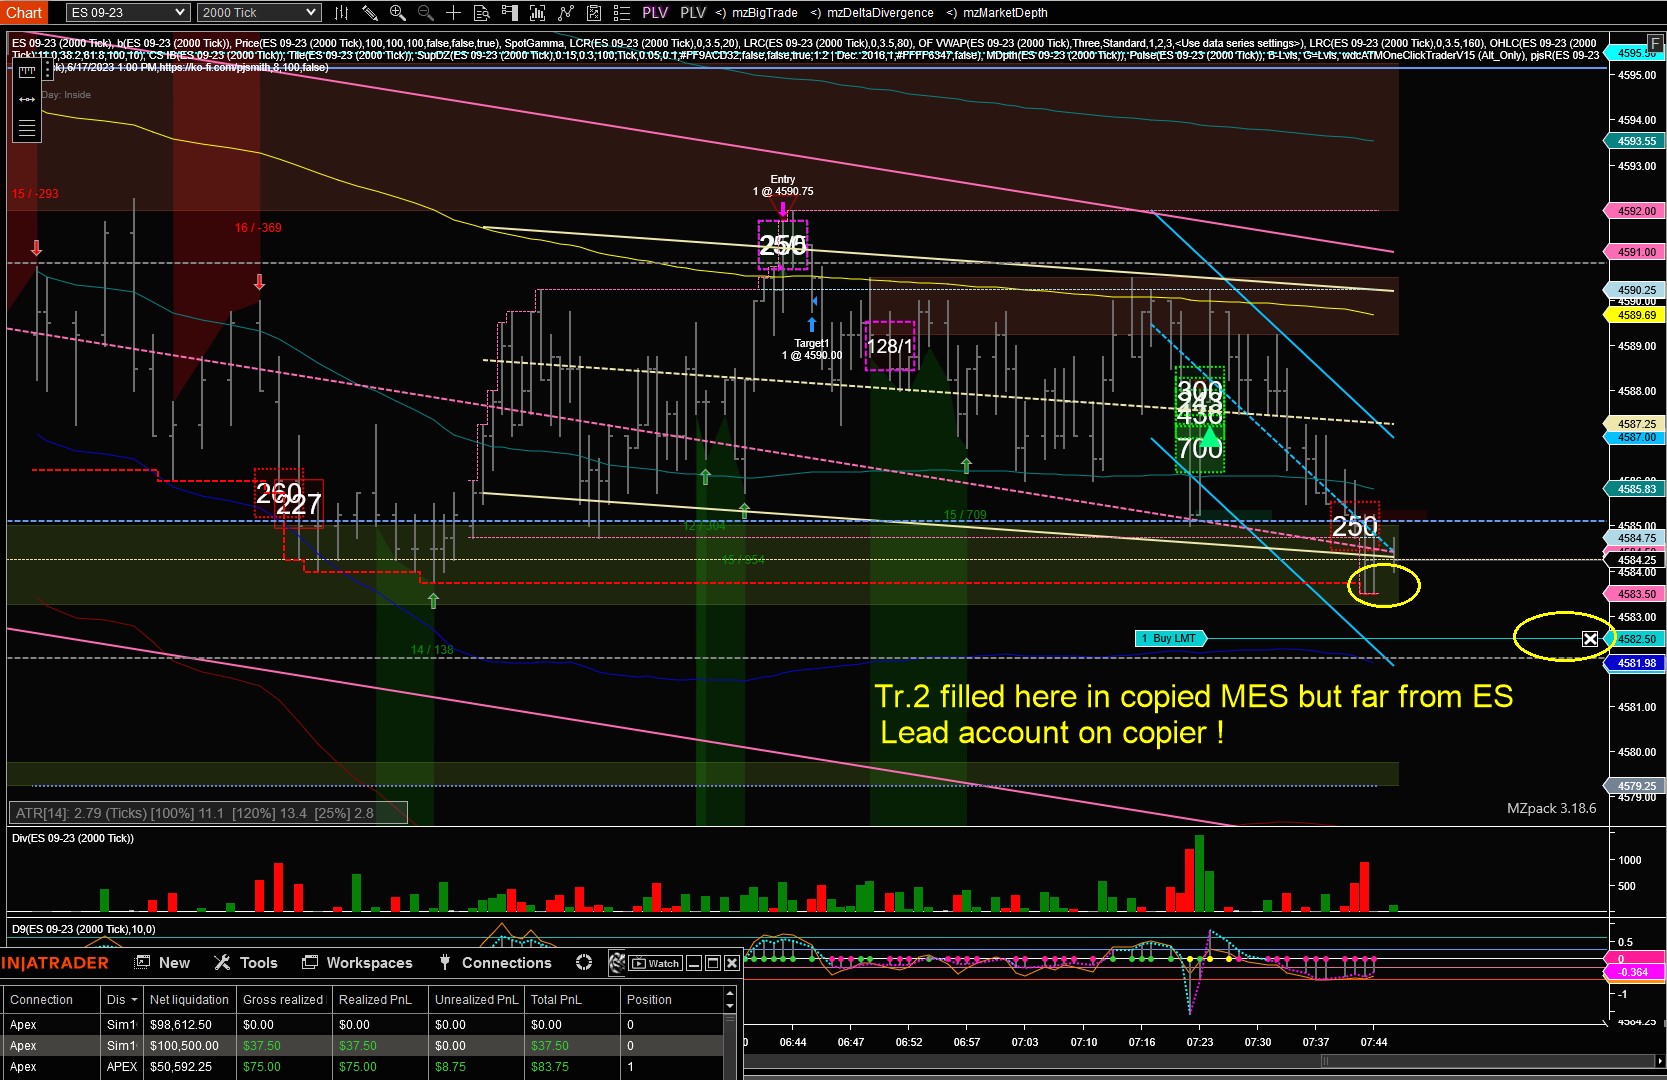Click the second gray PLV toolbar button

pyautogui.click(x=693, y=13)
